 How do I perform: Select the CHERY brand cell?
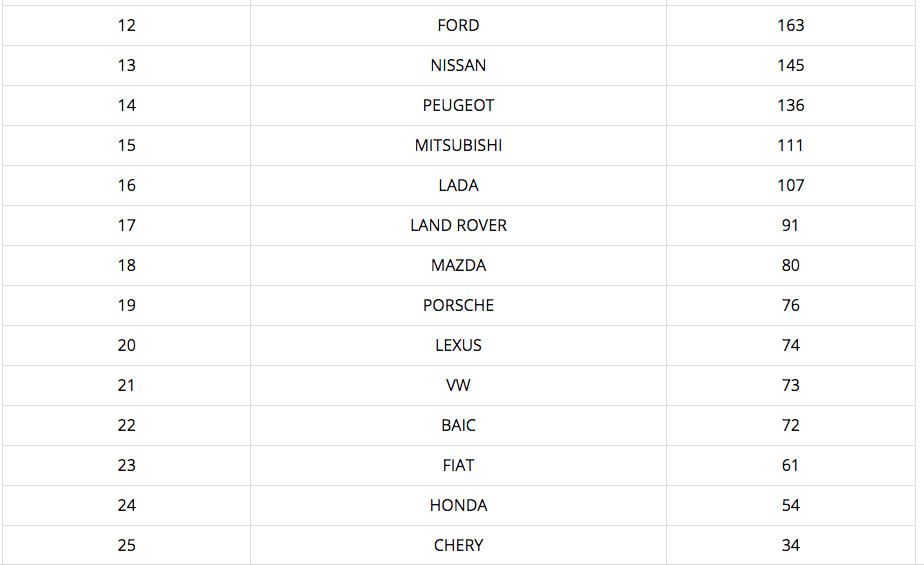coord(458,546)
